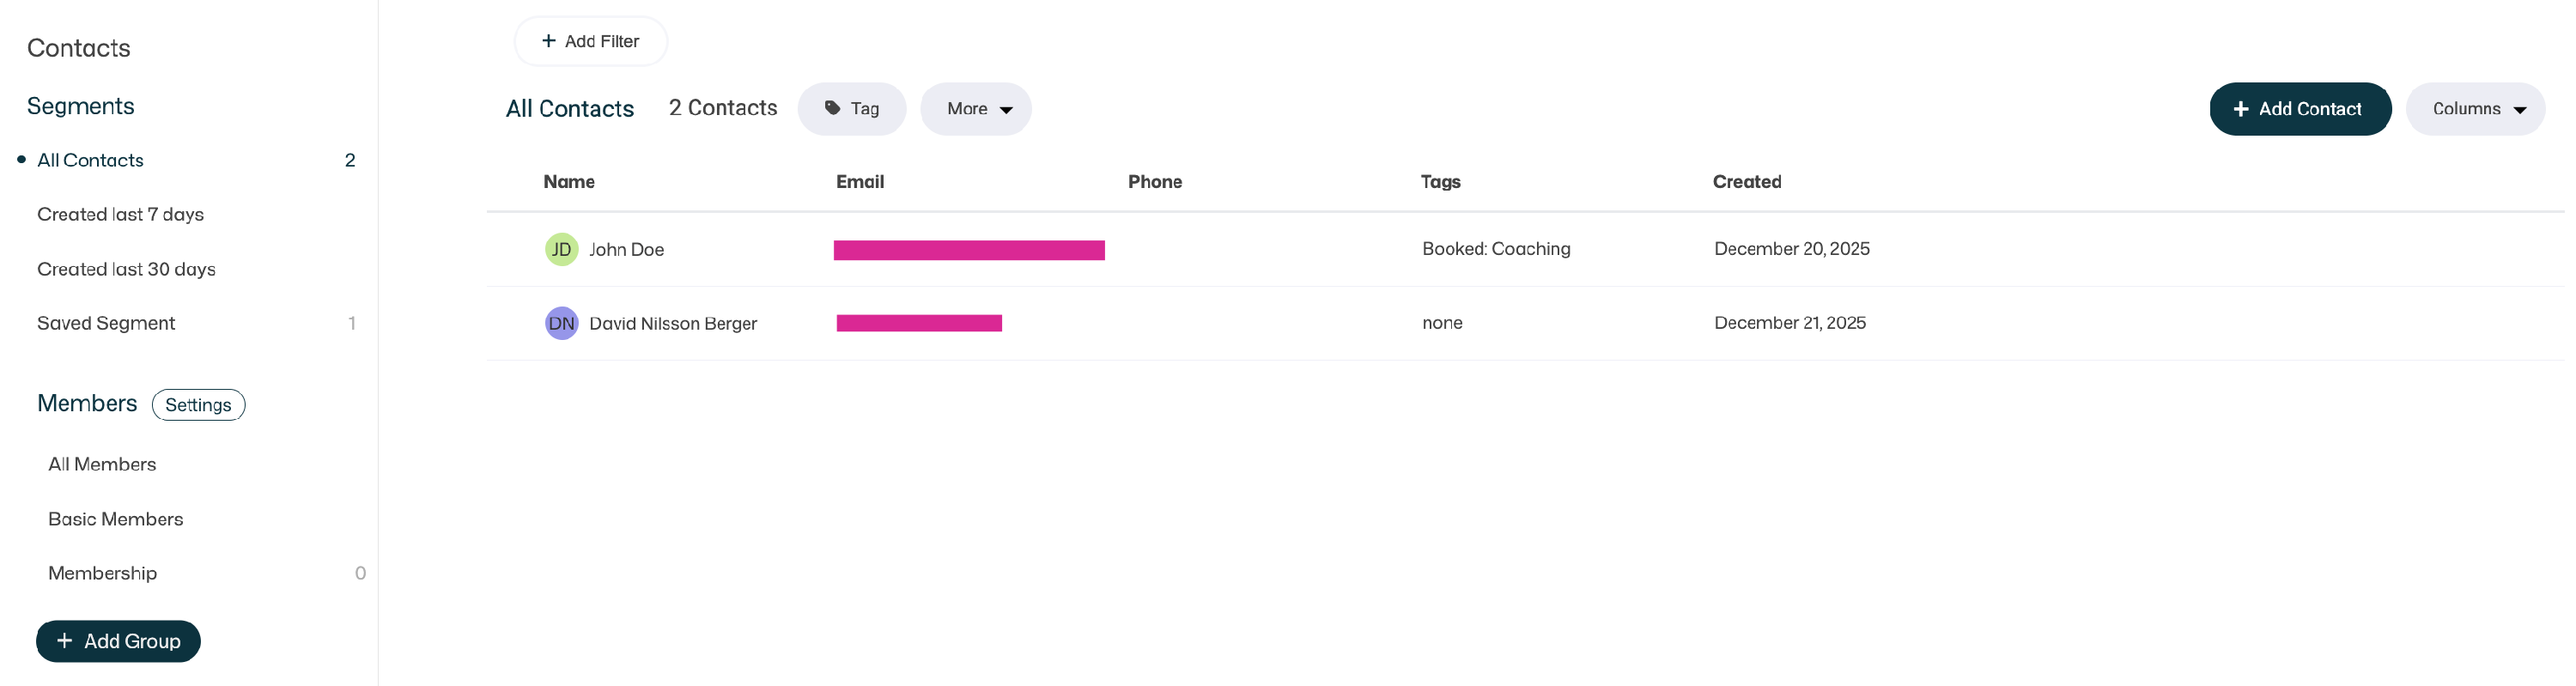Open Members Settings

(198, 405)
